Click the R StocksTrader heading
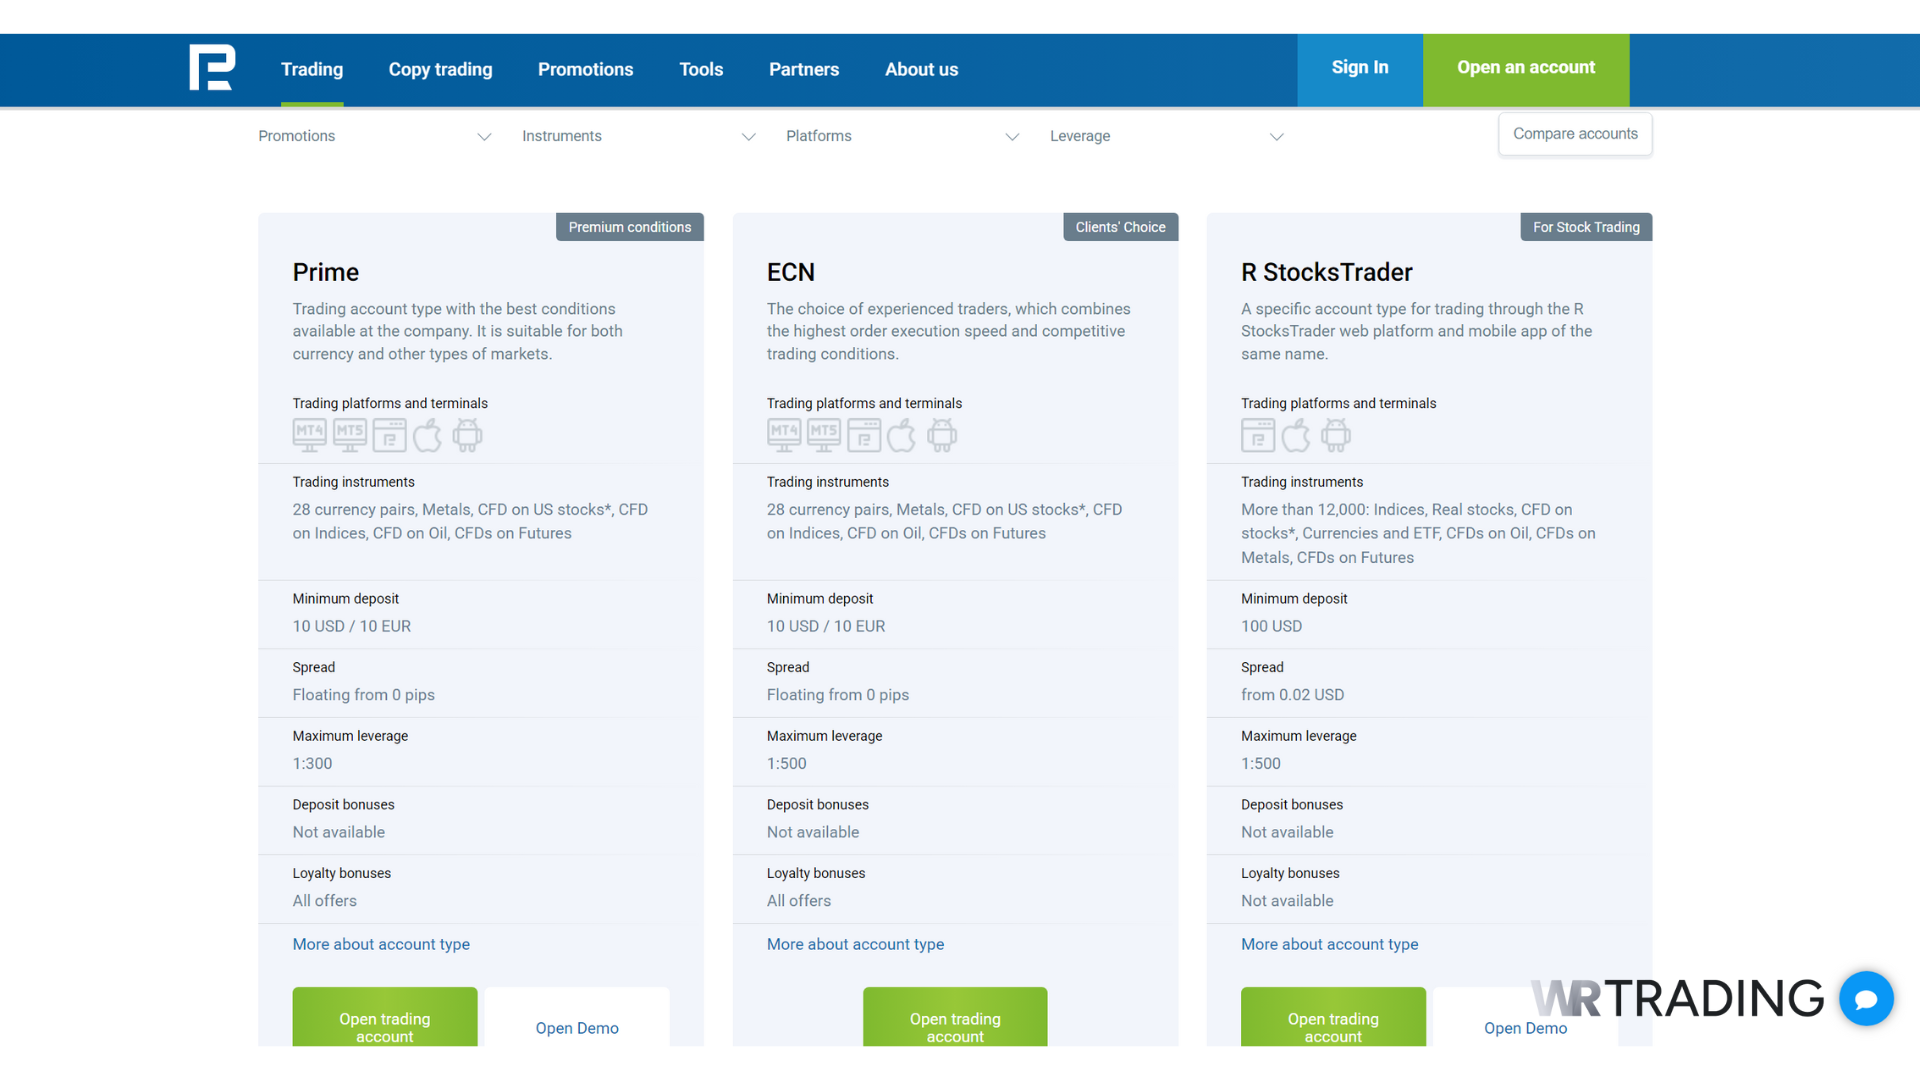The height and width of the screenshot is (1080, 1920). click(x=1327, y=272)
